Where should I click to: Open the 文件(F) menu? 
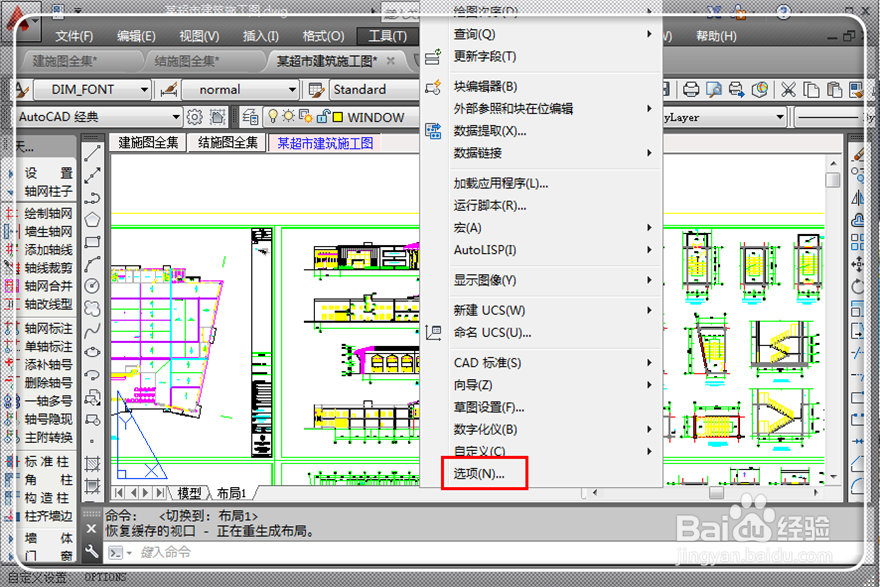pos(74,36)
